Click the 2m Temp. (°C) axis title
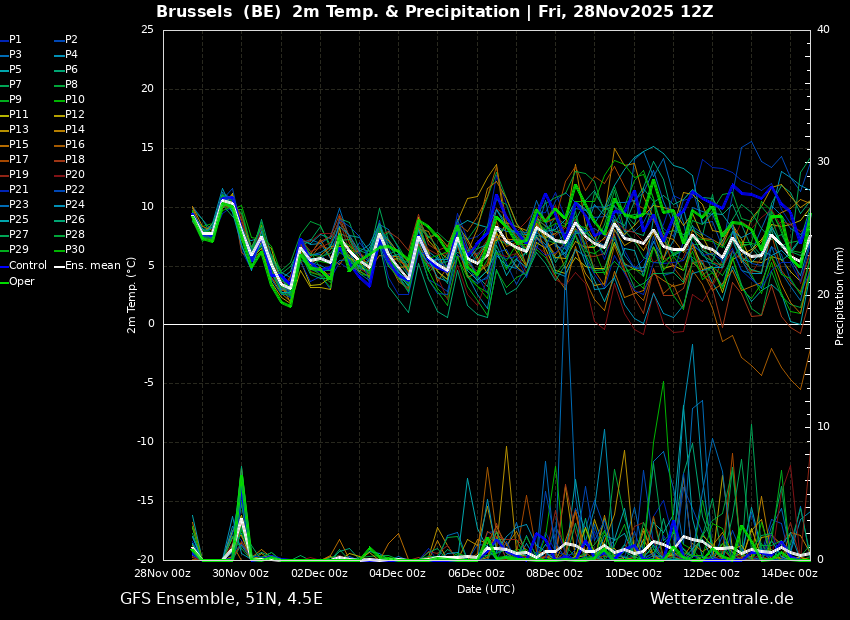This screenshot has width=850, height=620. pos(131,295)
